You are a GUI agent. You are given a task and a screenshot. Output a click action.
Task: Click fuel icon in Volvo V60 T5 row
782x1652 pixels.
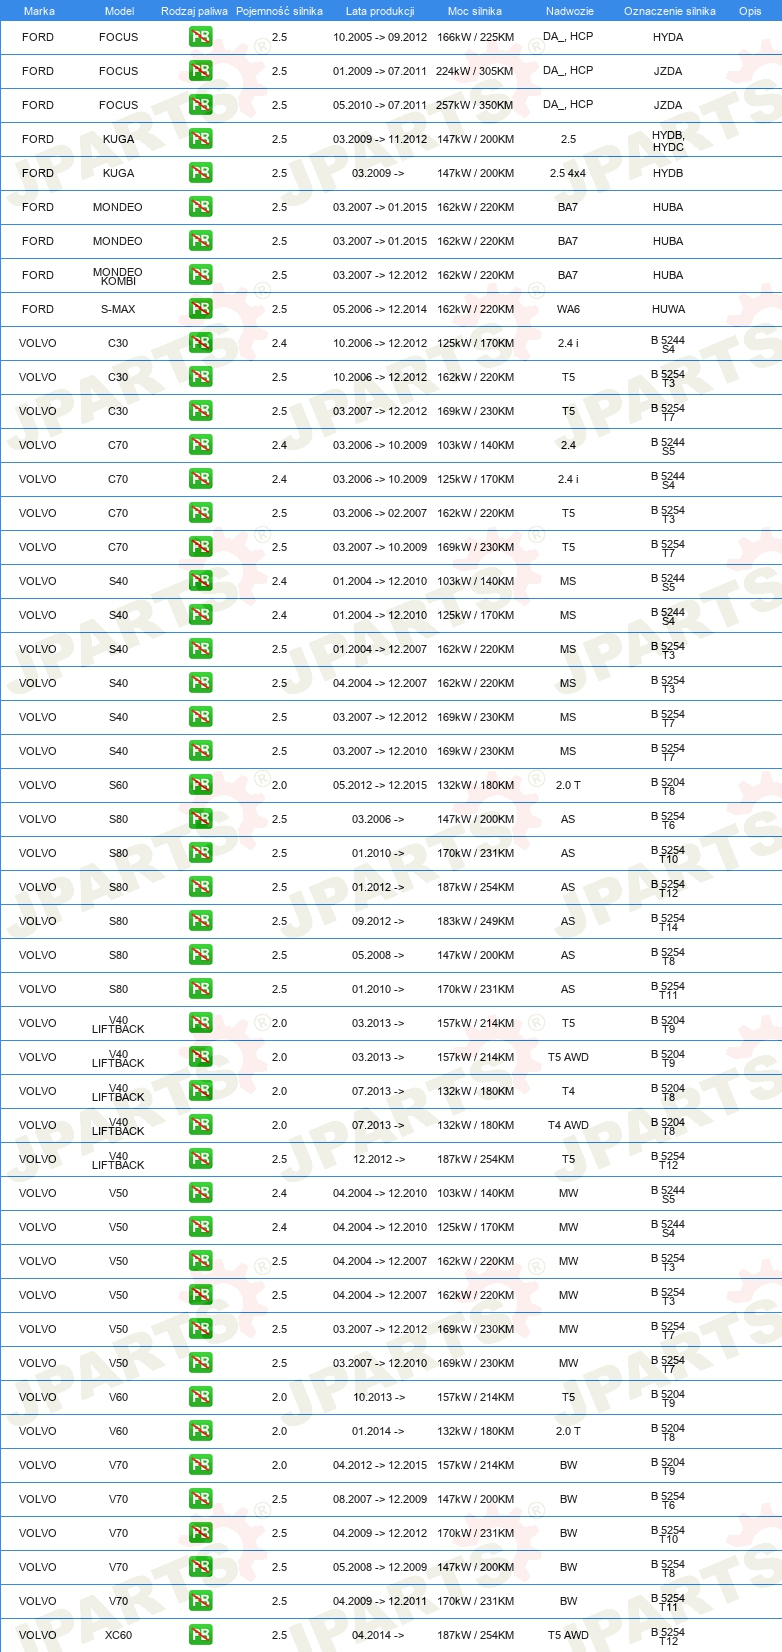(200, 1397)
